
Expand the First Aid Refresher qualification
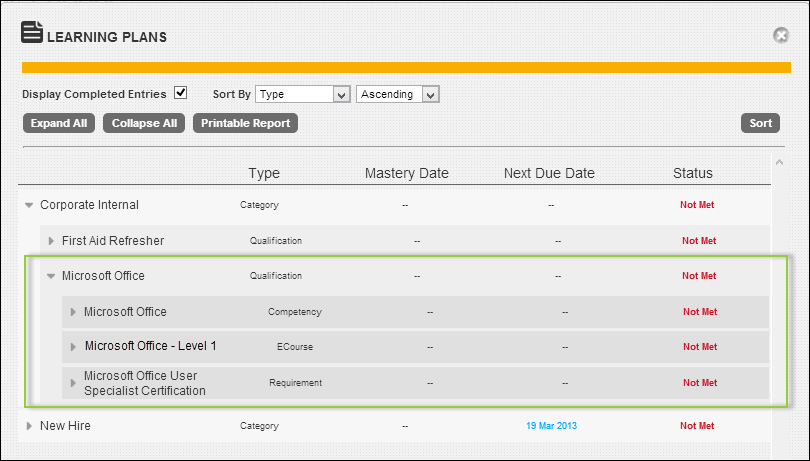(x=51, y=241)
